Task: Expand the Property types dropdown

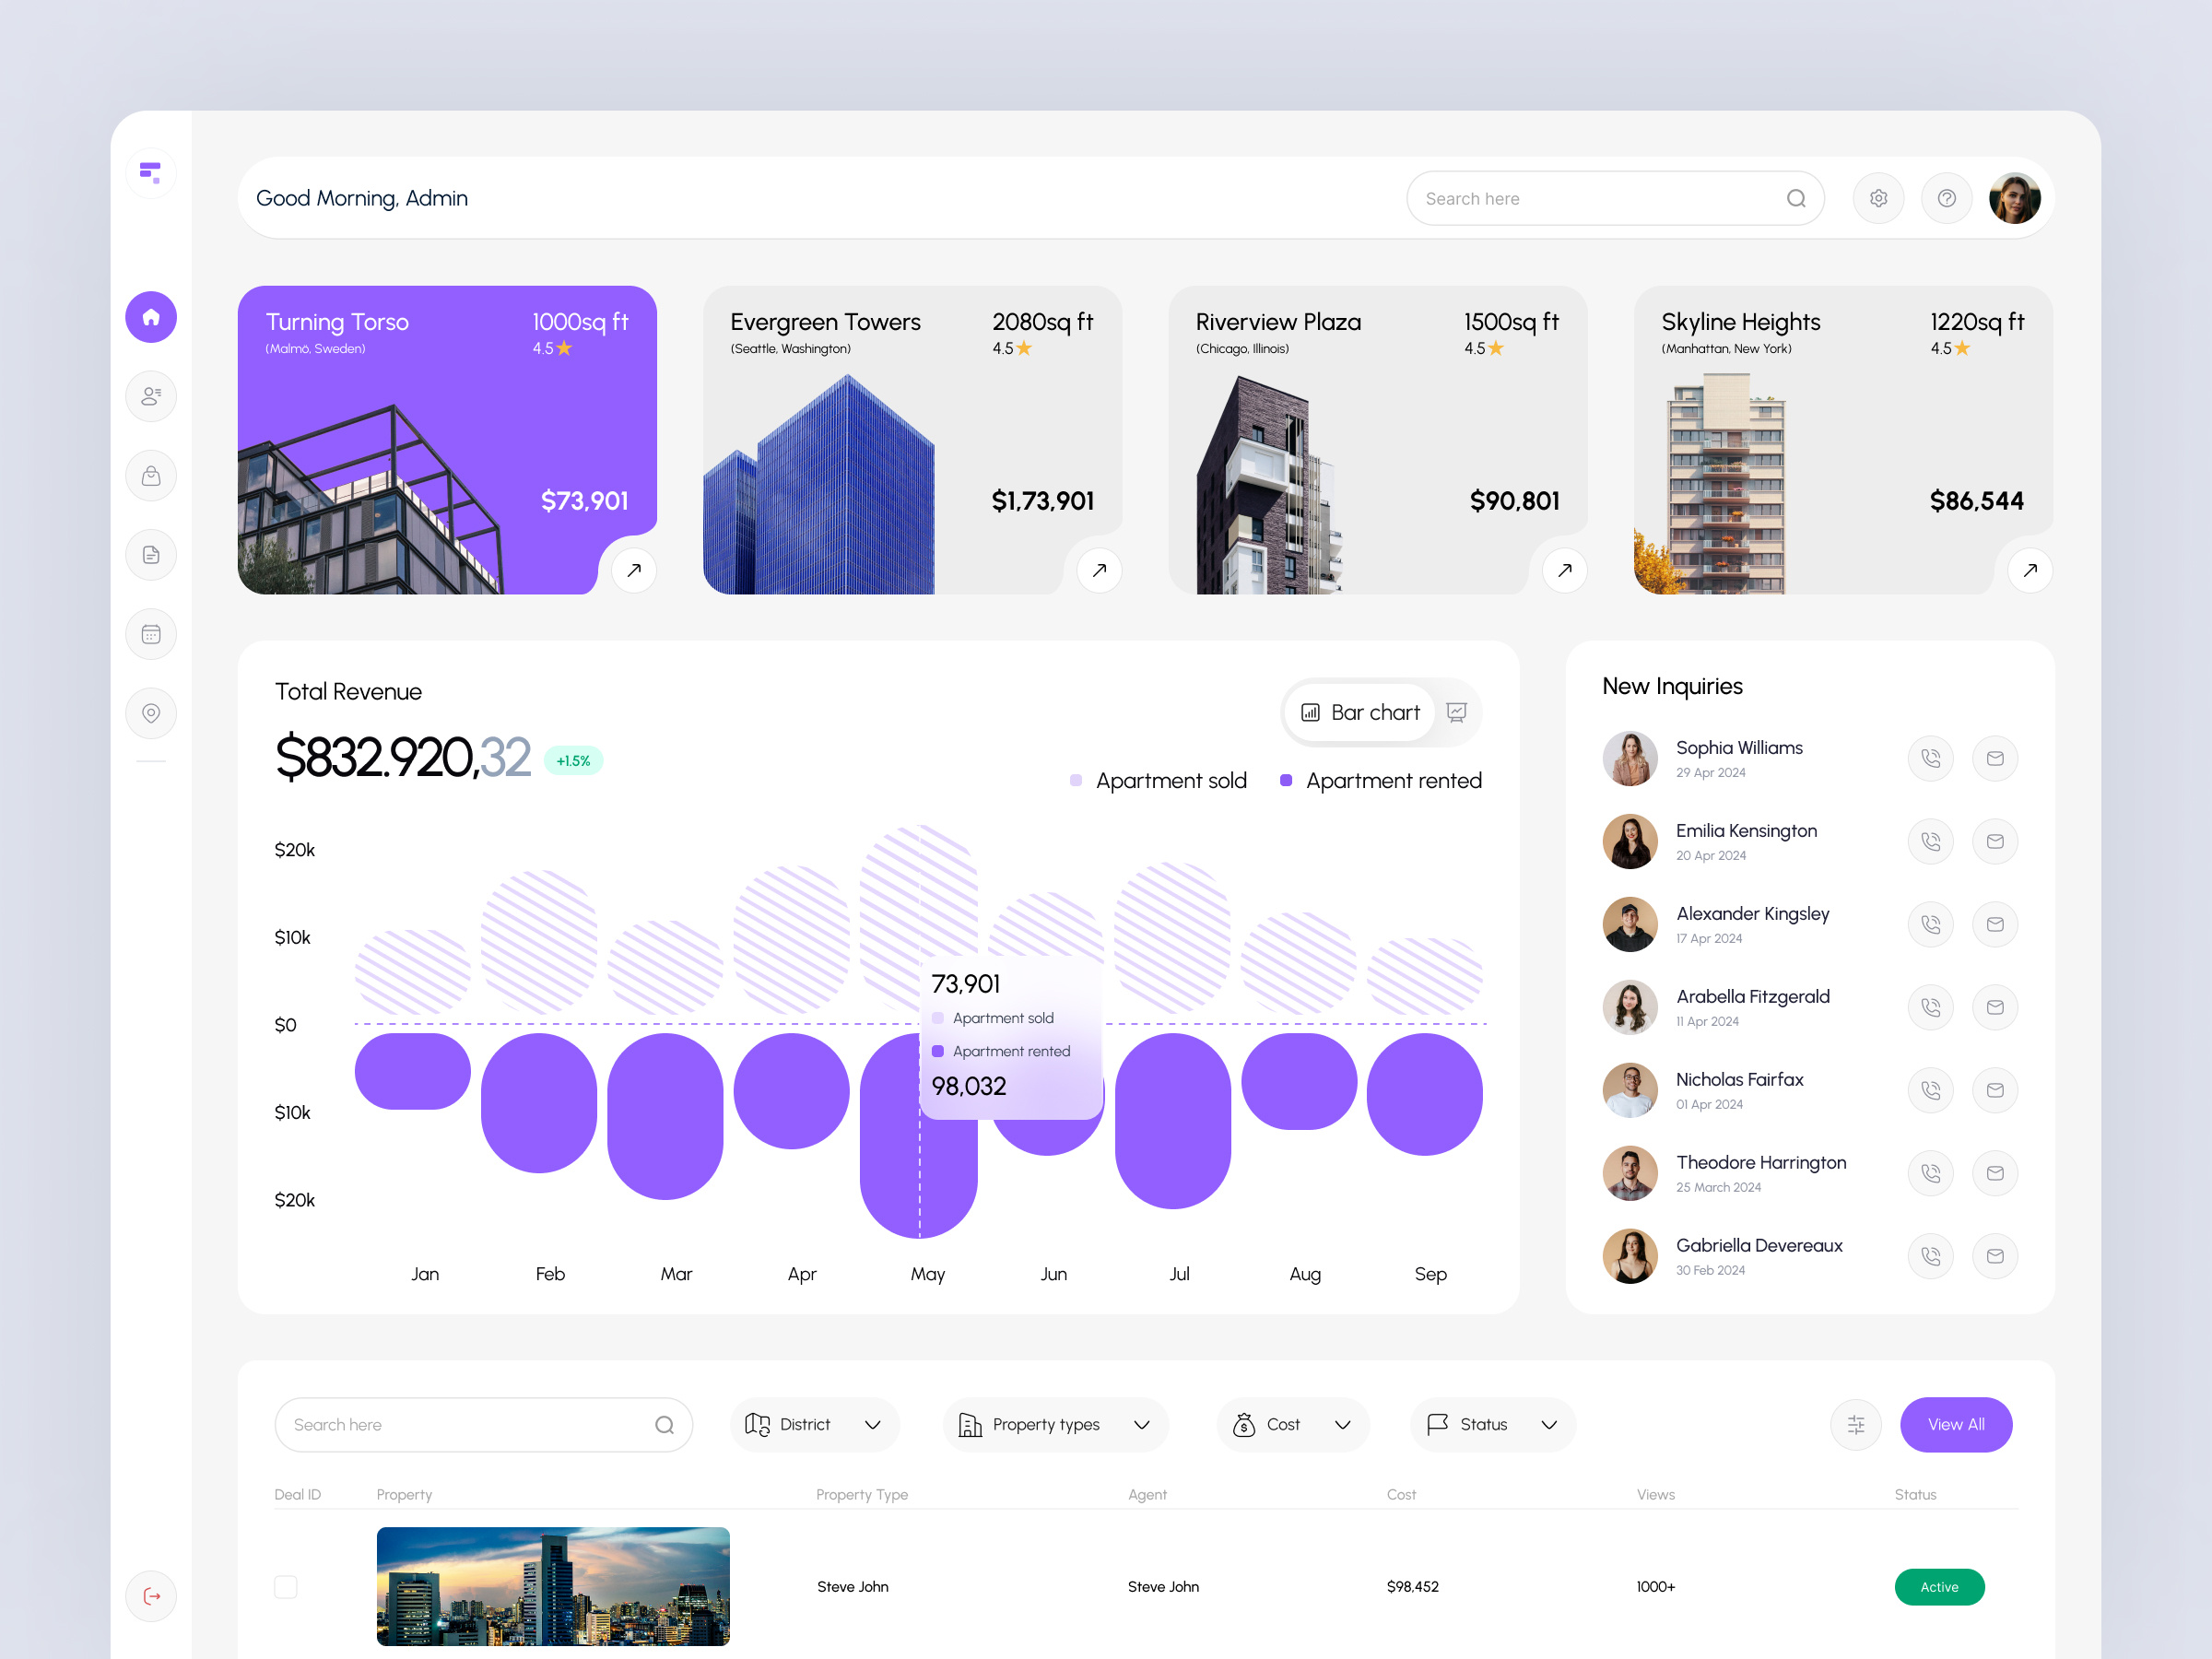Action: coord(1054,1424)
